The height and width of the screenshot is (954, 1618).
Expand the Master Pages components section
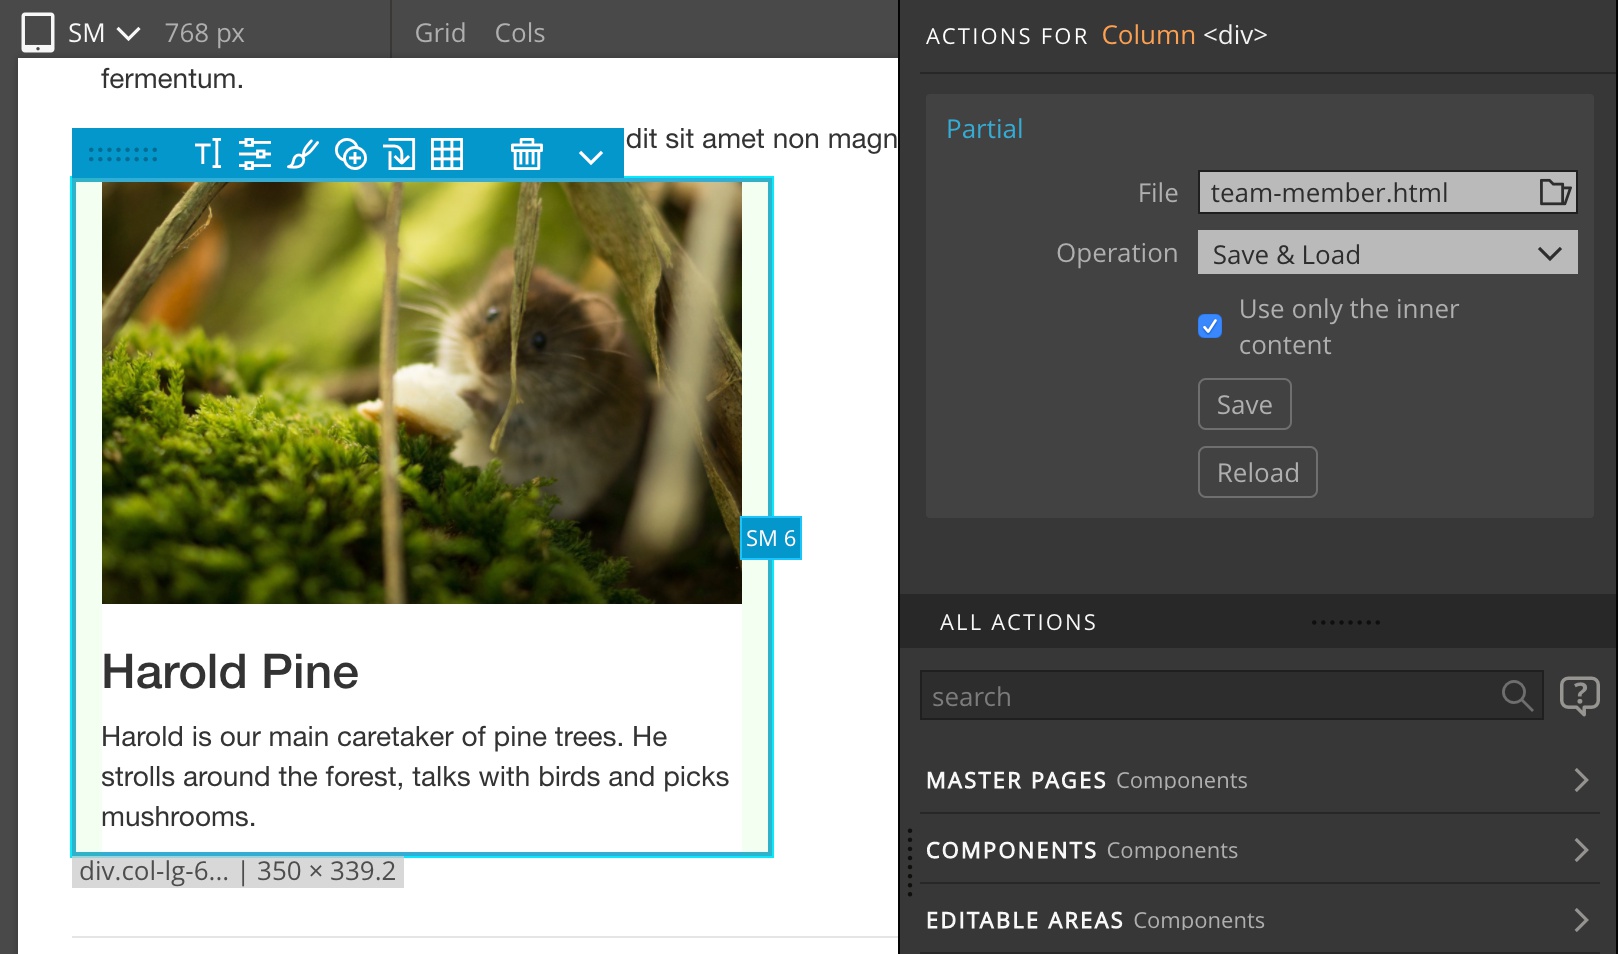tap(1259, 780)
